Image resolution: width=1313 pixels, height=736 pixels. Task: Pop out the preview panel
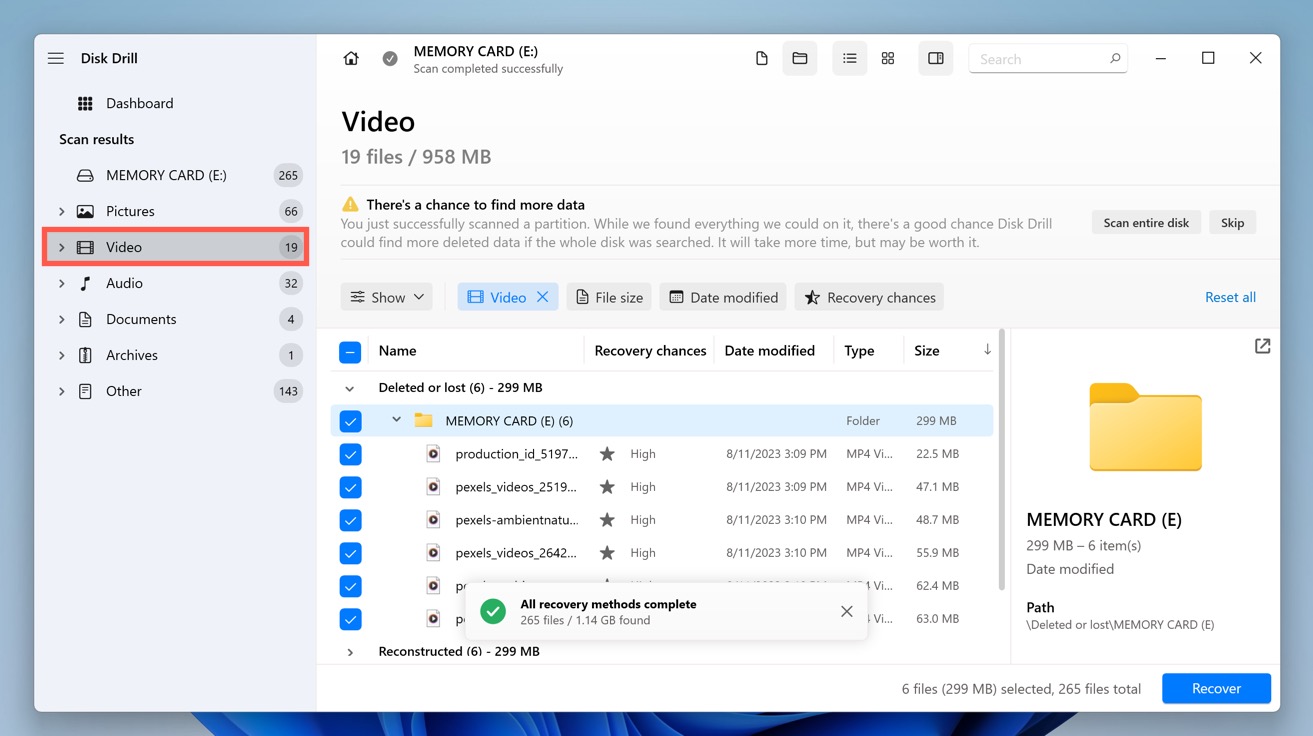(x=1263, y=346)
